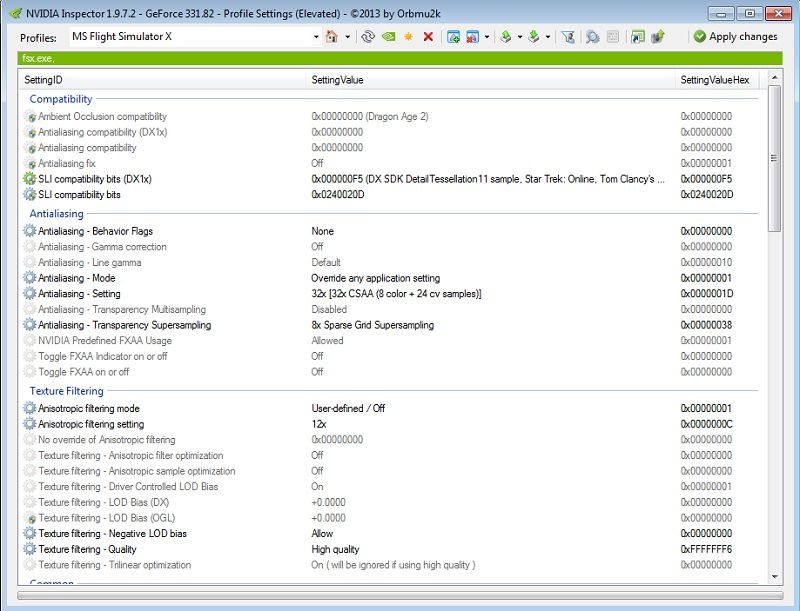Click gear icon beside SLI compatibility bits (DX1x)

click(x=30, y=179)
